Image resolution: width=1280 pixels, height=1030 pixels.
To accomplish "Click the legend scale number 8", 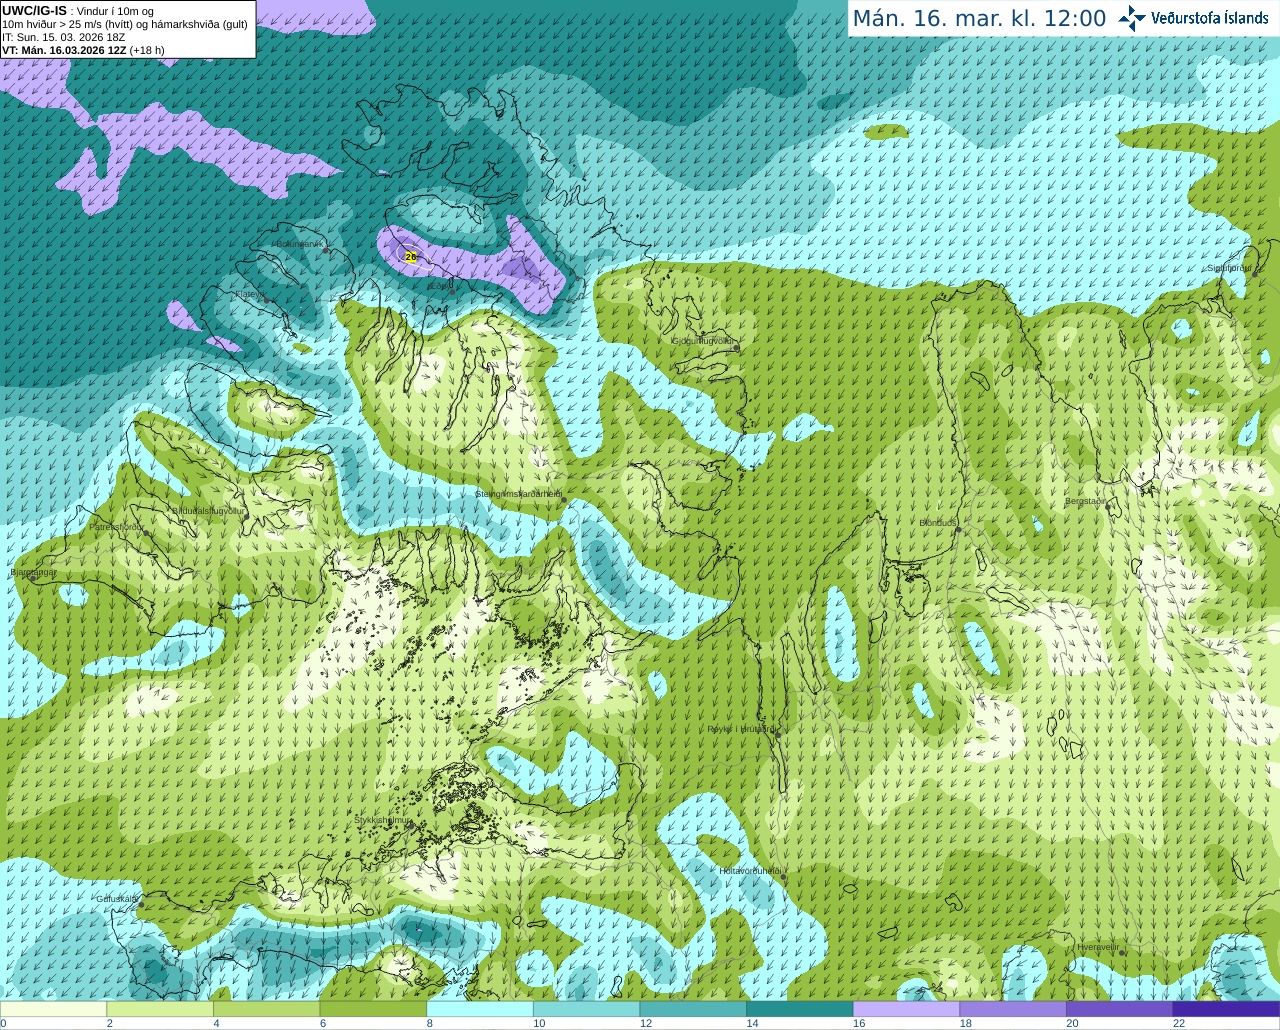I will (x=429, y=1023).
